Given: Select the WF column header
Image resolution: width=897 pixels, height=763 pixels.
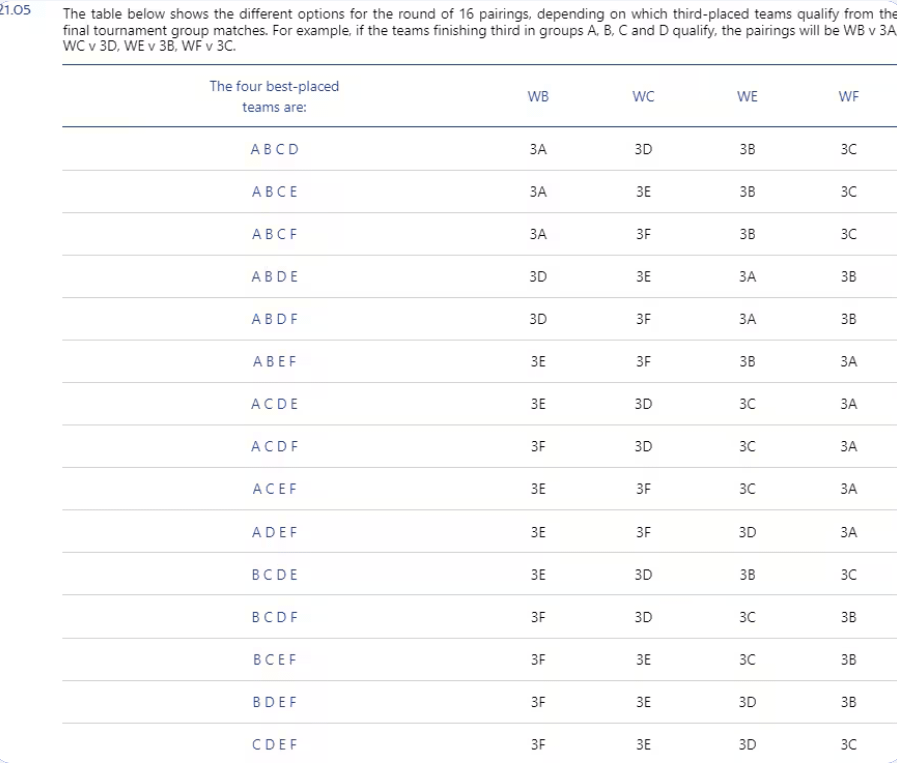Looking at the screenshot, I should click(x=848, y=97).
